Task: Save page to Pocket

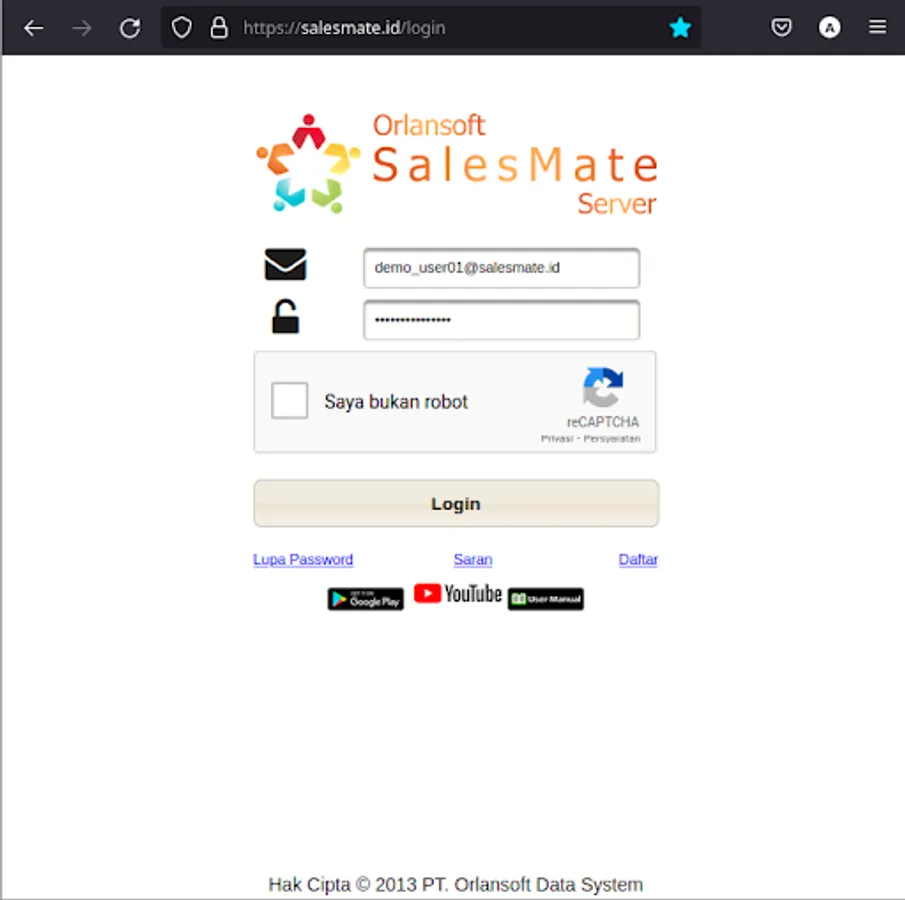Action: tap(781, 27)
